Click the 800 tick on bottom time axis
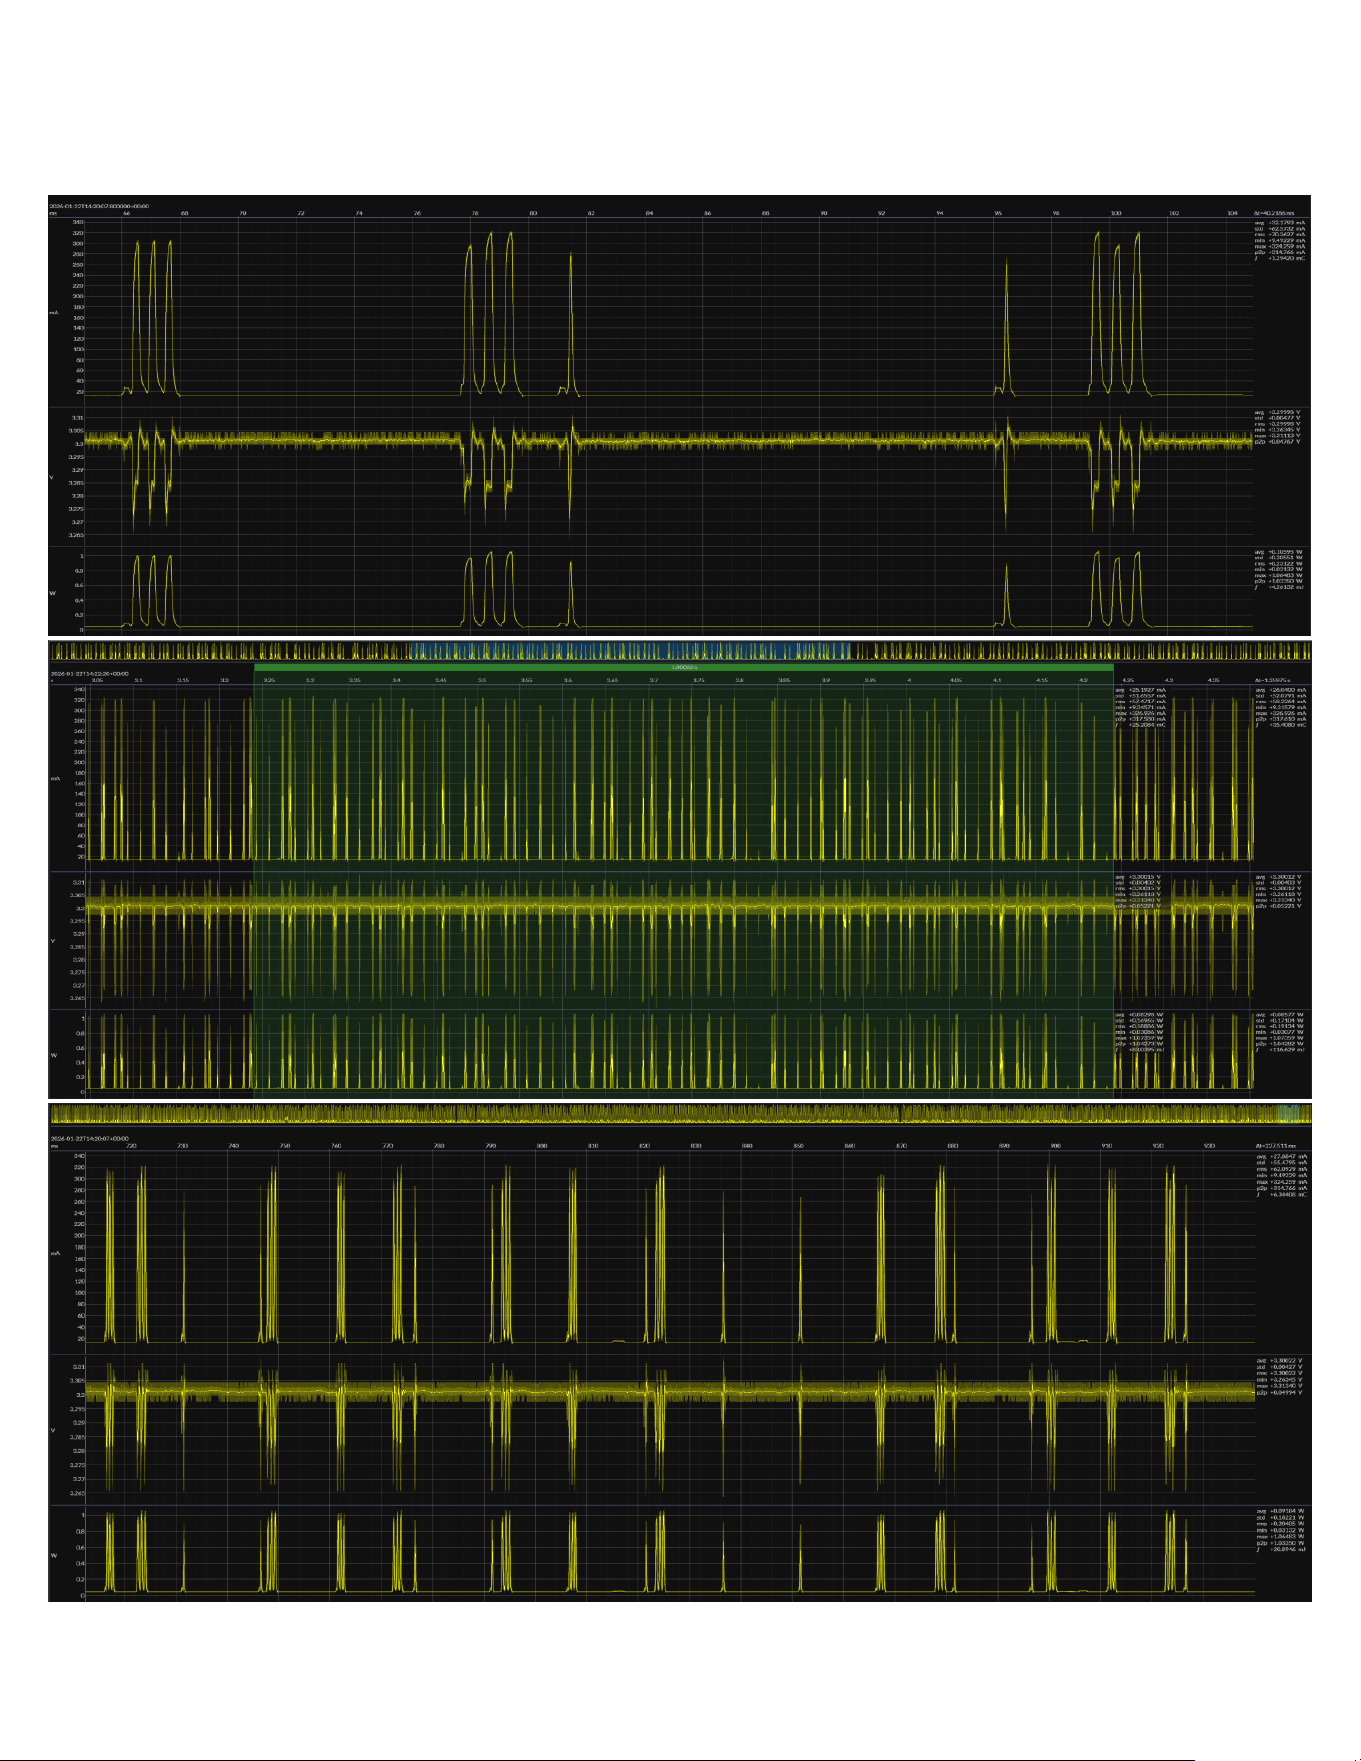The height and width of the screenshot is (1761, 1361). pyautogui.click(x=542, y=1146)
